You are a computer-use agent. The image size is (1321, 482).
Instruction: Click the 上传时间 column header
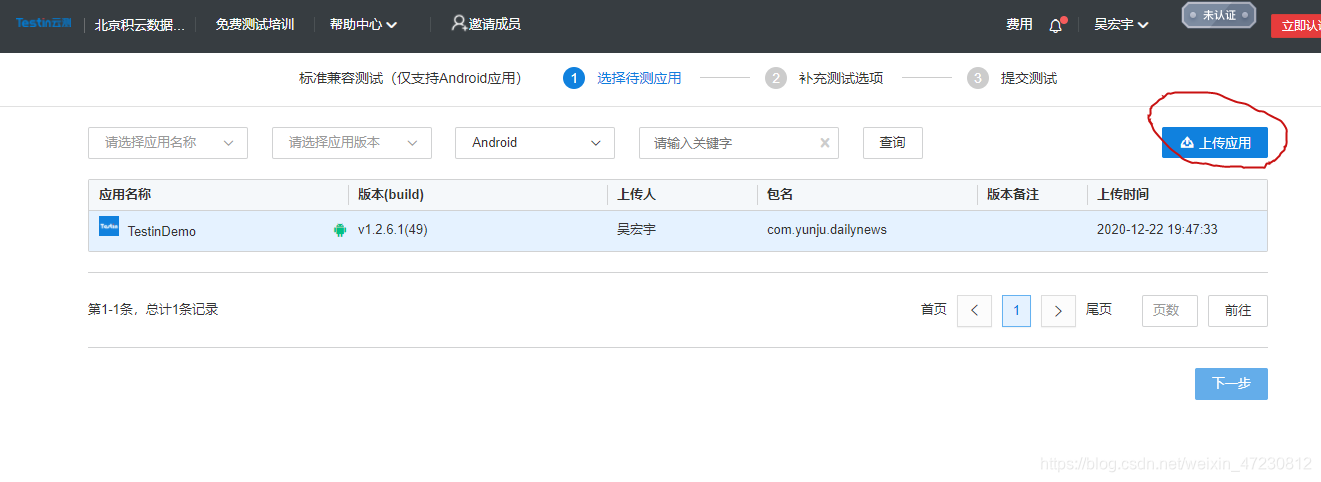(1123, 195)
